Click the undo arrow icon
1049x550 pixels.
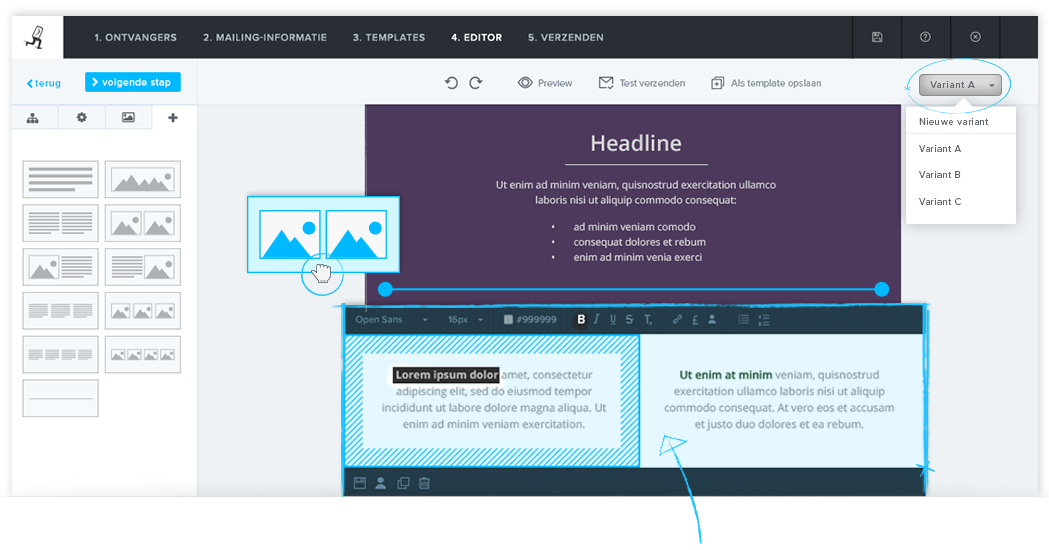[x=451, y=83]
